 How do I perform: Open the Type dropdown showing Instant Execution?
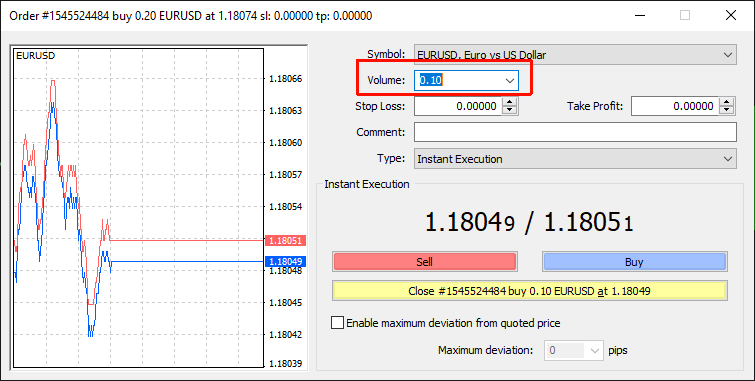click(575, 159)
